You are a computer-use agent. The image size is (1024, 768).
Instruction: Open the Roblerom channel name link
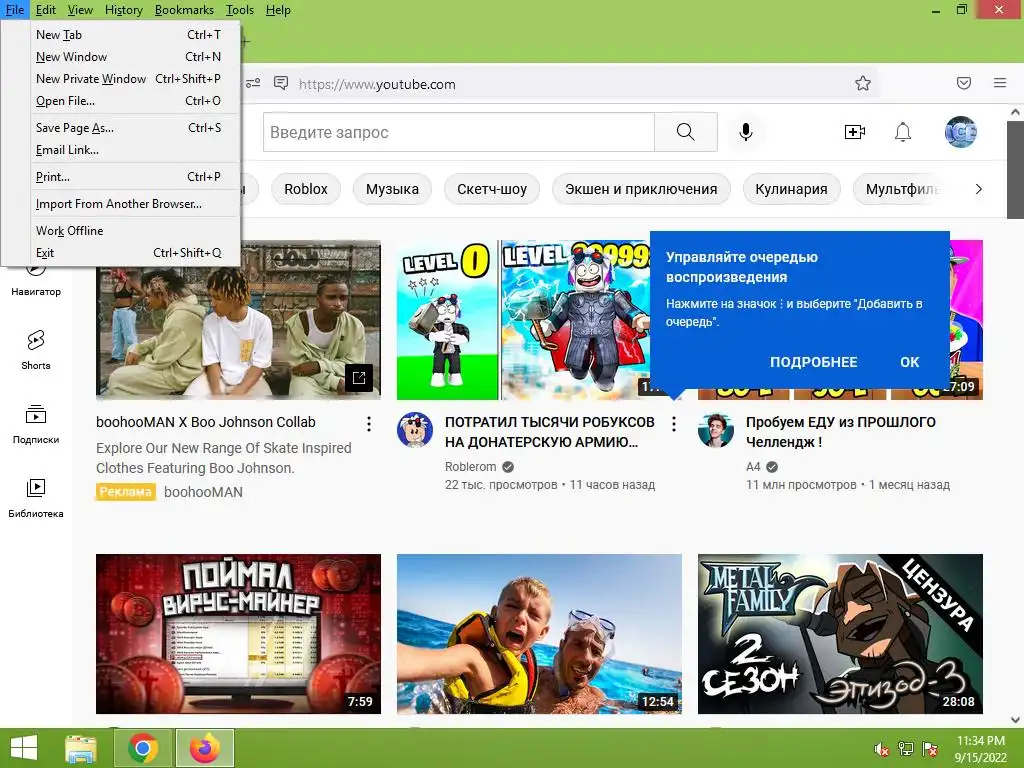pos(470,466)
